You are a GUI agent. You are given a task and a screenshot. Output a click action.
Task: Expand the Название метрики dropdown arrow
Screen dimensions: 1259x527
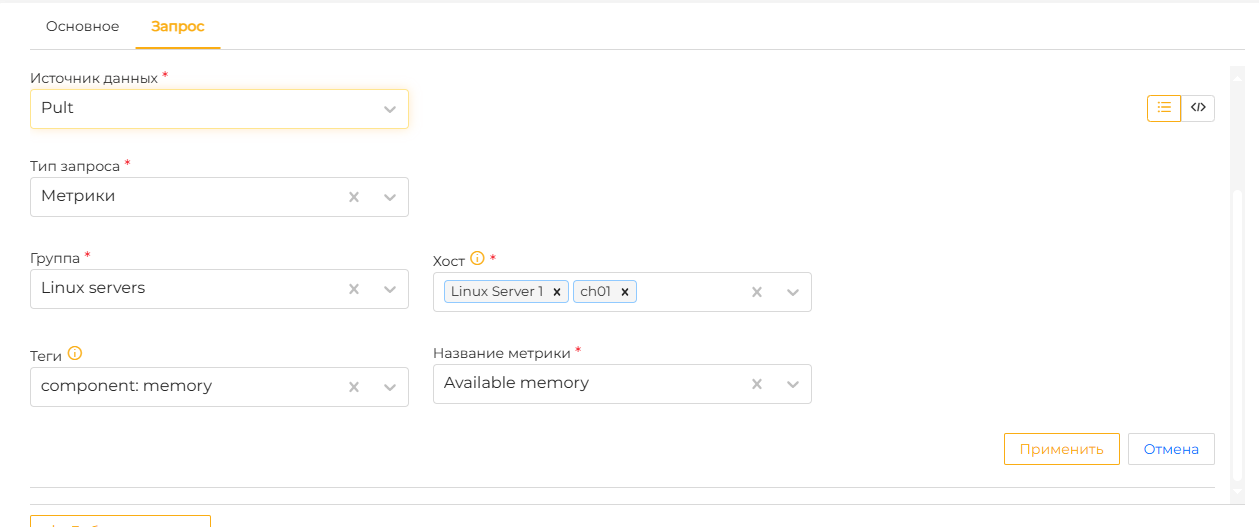(793, 384)
